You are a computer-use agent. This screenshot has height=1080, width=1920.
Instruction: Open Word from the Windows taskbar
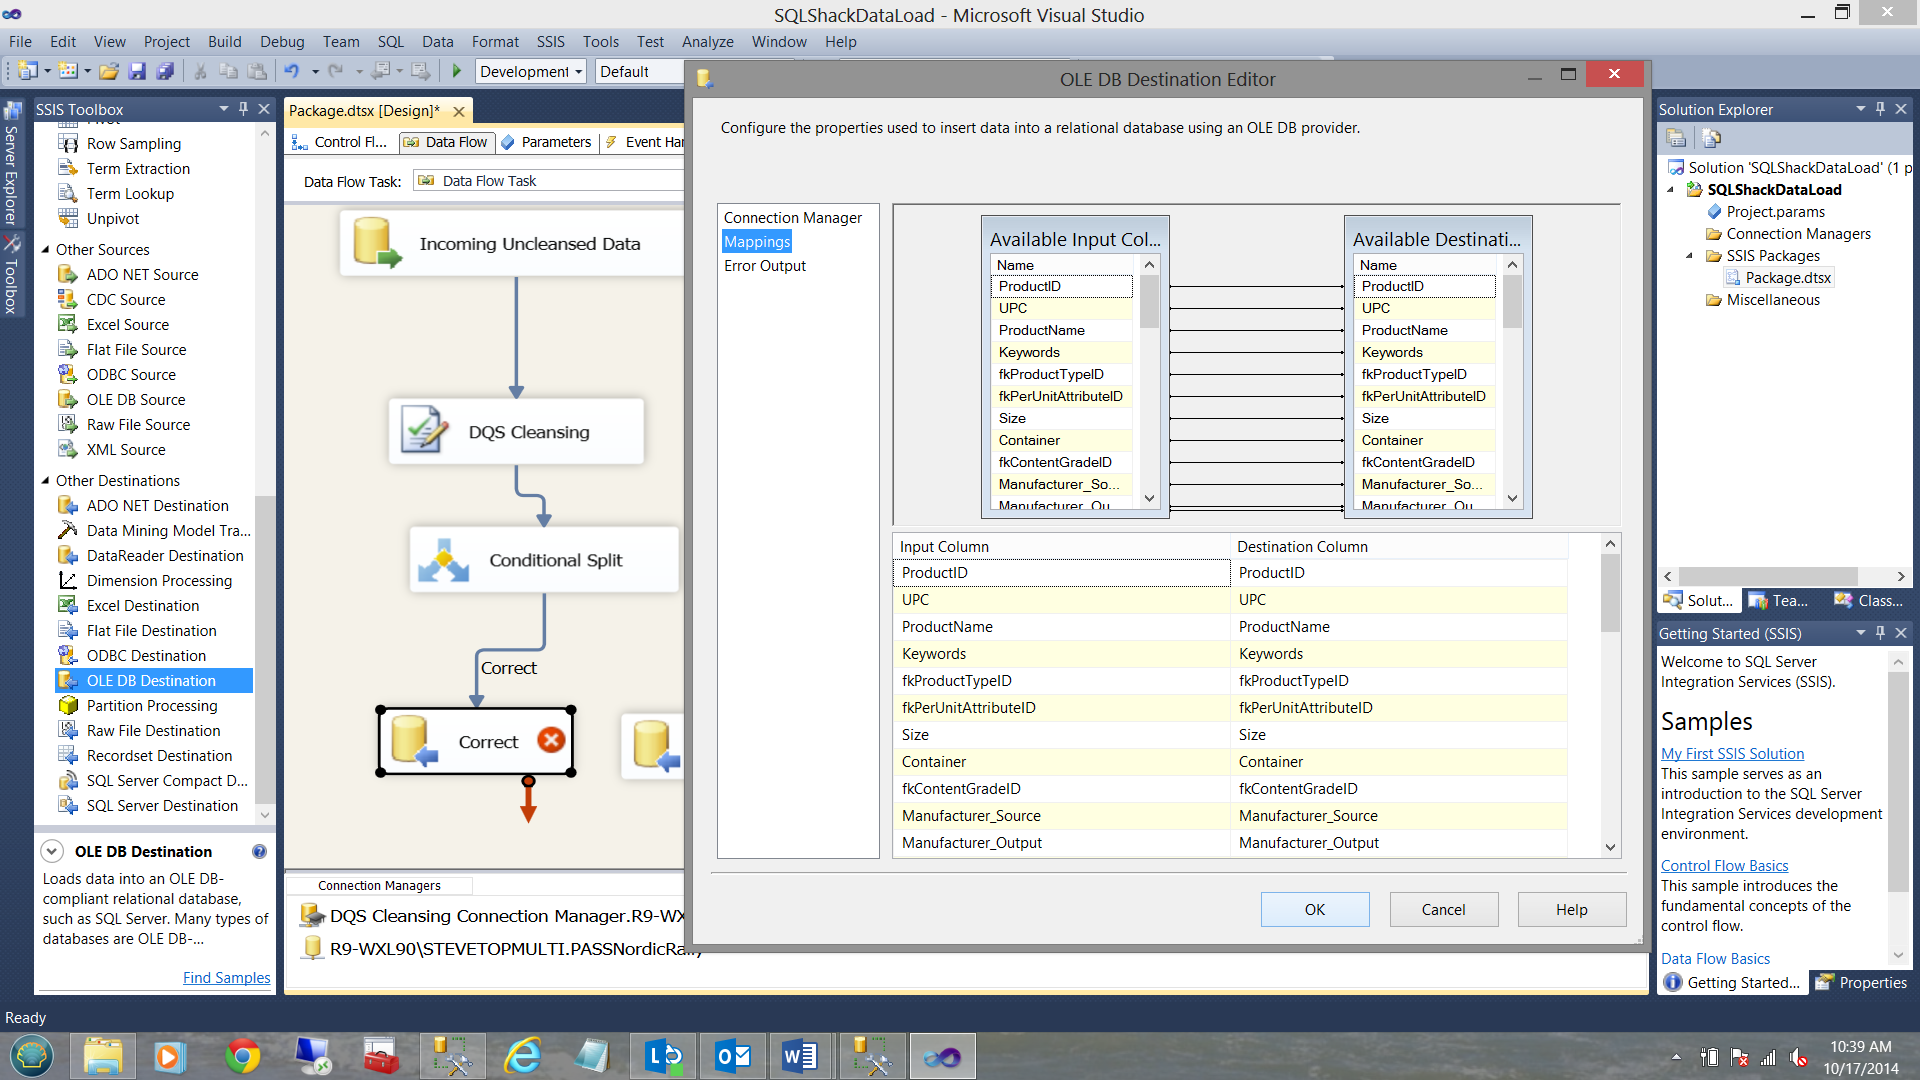tap(799, 1056)
